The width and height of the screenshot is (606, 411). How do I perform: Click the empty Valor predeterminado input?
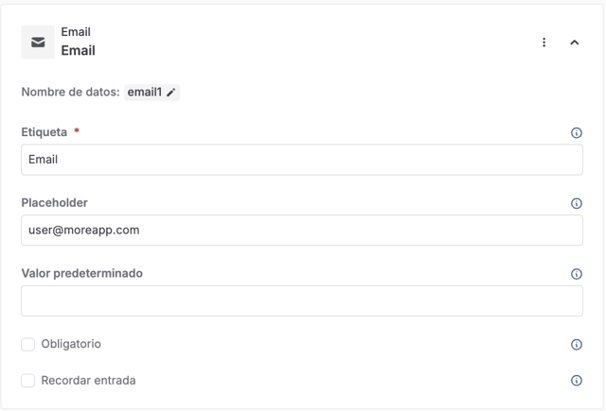pos(301,301)
